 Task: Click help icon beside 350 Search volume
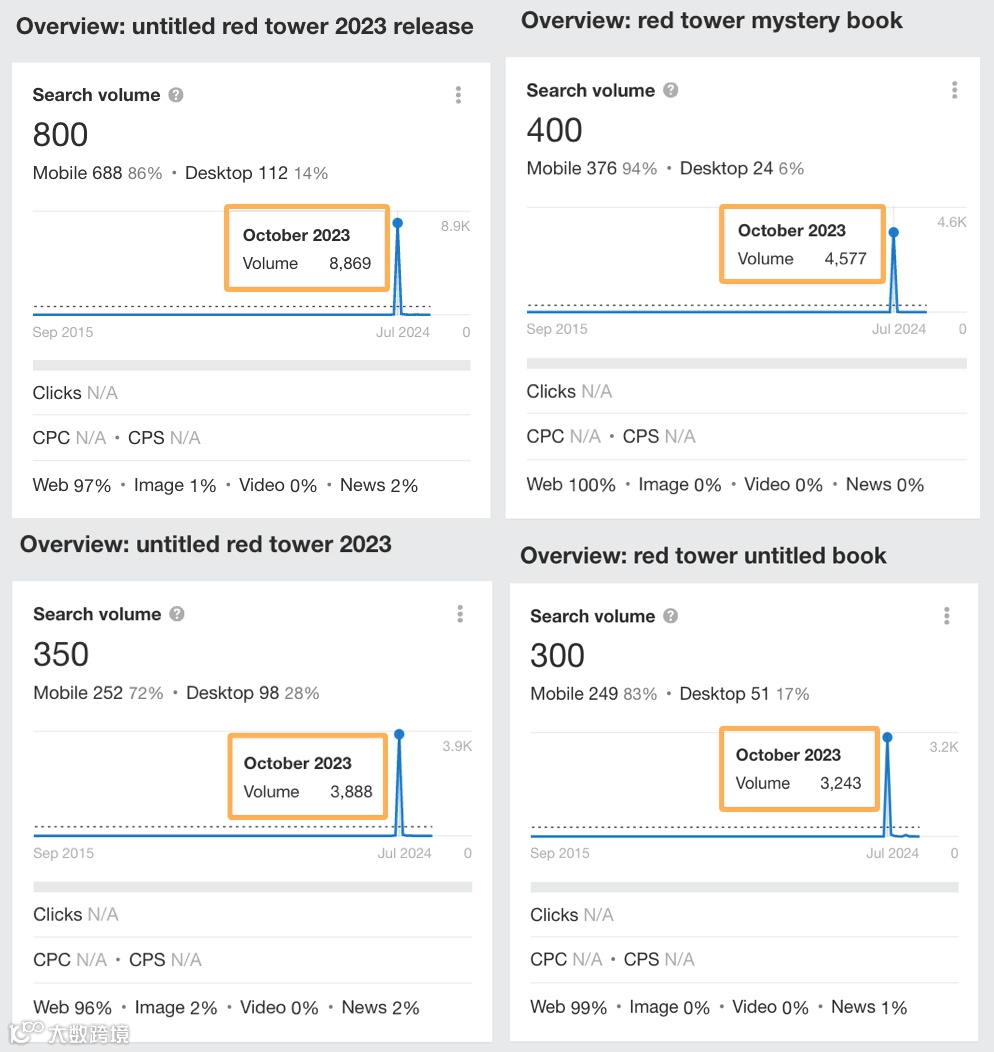[x=177, y=614]
